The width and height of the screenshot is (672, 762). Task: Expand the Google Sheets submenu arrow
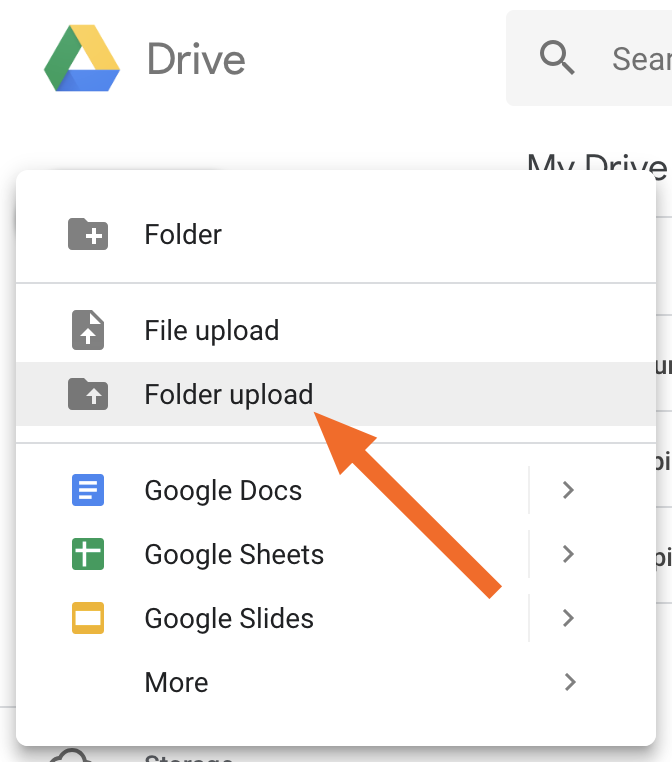(x=569, y=554)
